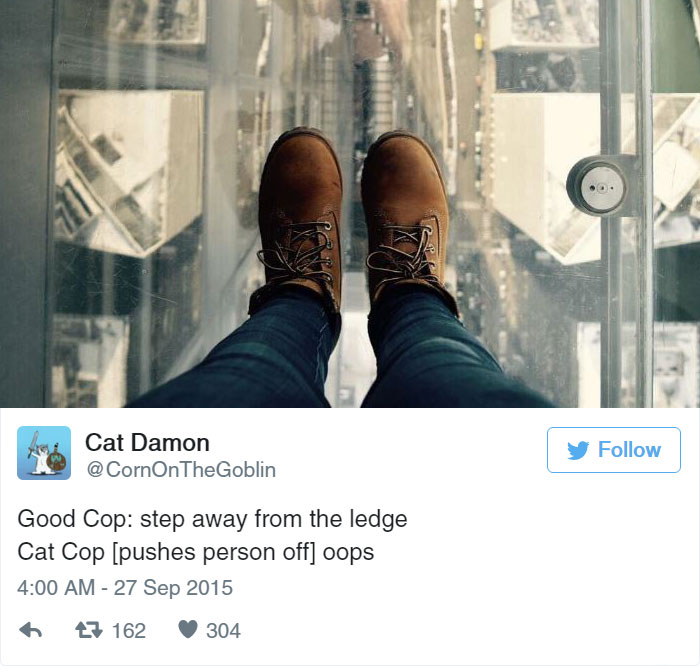Viewport: 700px width, 666px height.
Task: View the 162 retweets count
Action: pyautogui.click(x=129, y=631)
